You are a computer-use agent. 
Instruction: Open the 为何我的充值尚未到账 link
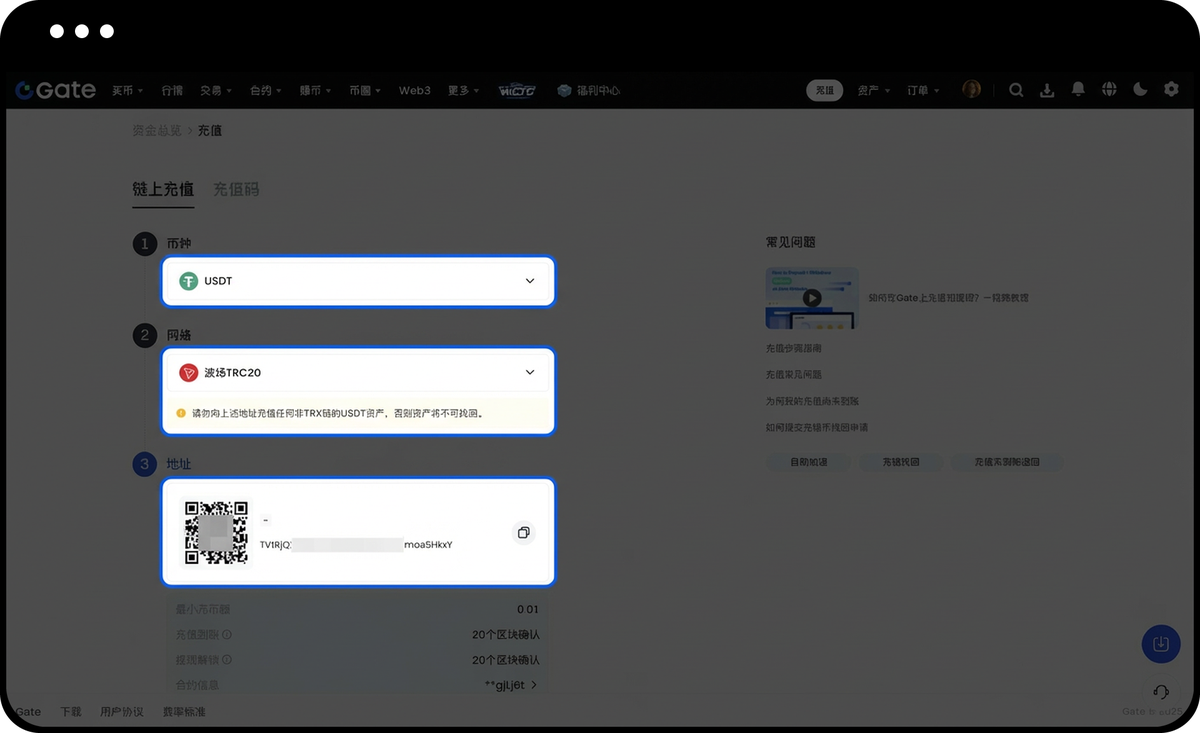click(813, 401)
